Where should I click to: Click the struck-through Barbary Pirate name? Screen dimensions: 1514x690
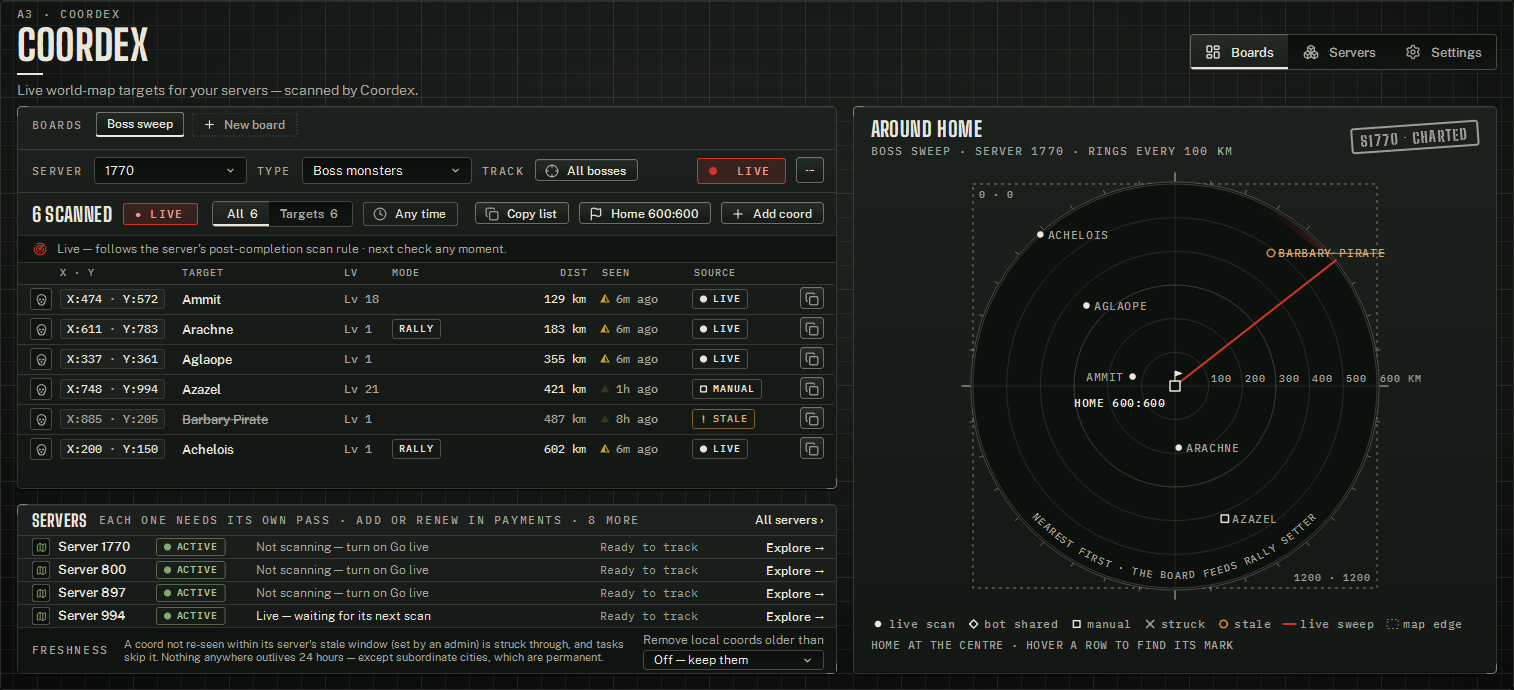pos(225,419)
